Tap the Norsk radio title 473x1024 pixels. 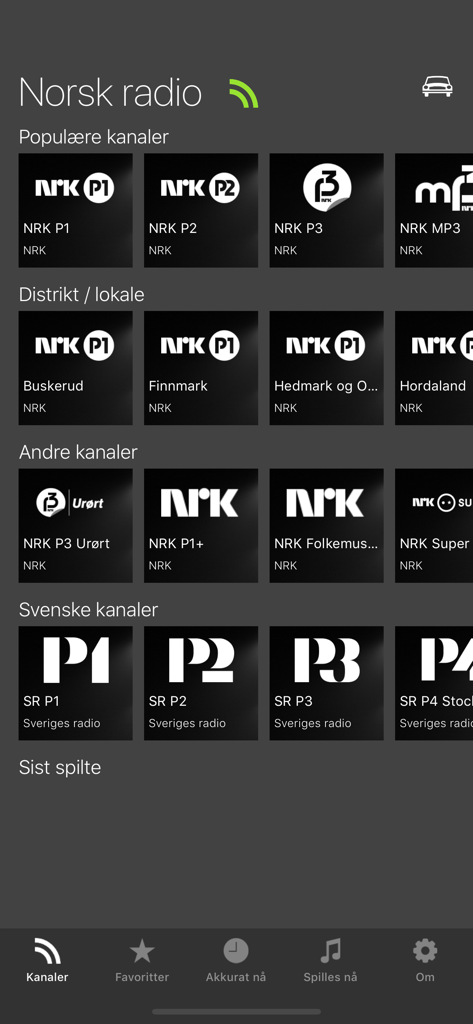pyautogui.click(x=110, y=93)
